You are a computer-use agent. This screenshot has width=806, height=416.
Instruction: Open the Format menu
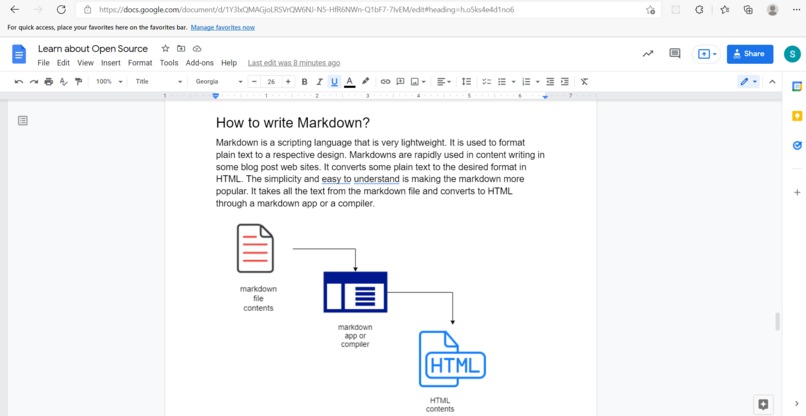[140, 63]
